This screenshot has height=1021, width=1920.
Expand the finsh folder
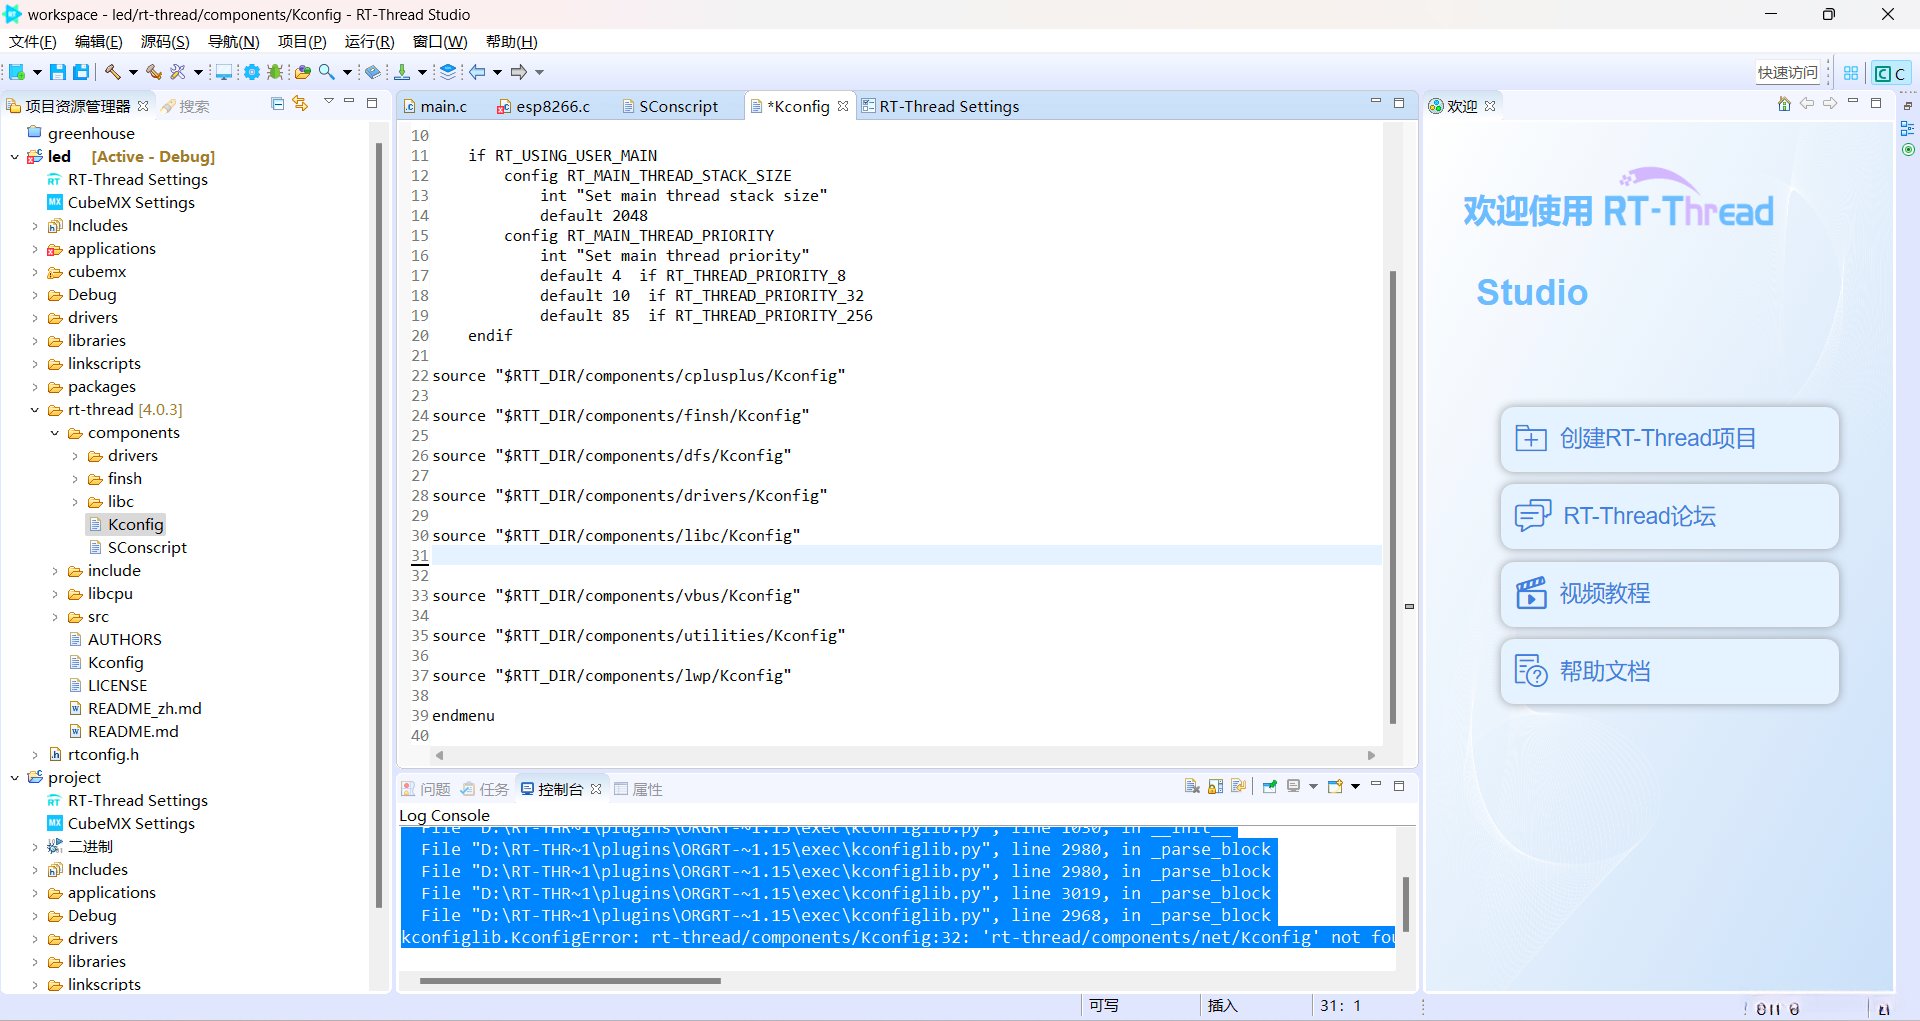(x=75, y=479)
